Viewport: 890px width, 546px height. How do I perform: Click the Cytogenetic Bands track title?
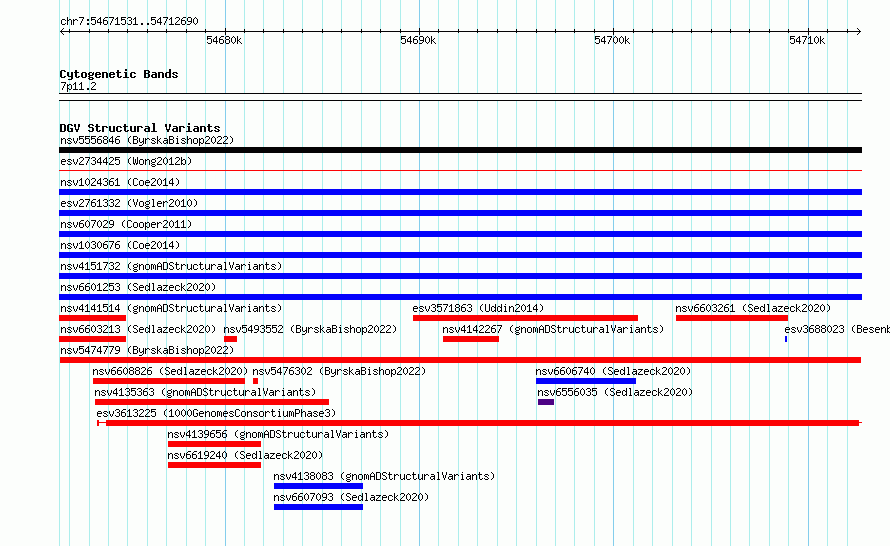(x=119, y=74)
